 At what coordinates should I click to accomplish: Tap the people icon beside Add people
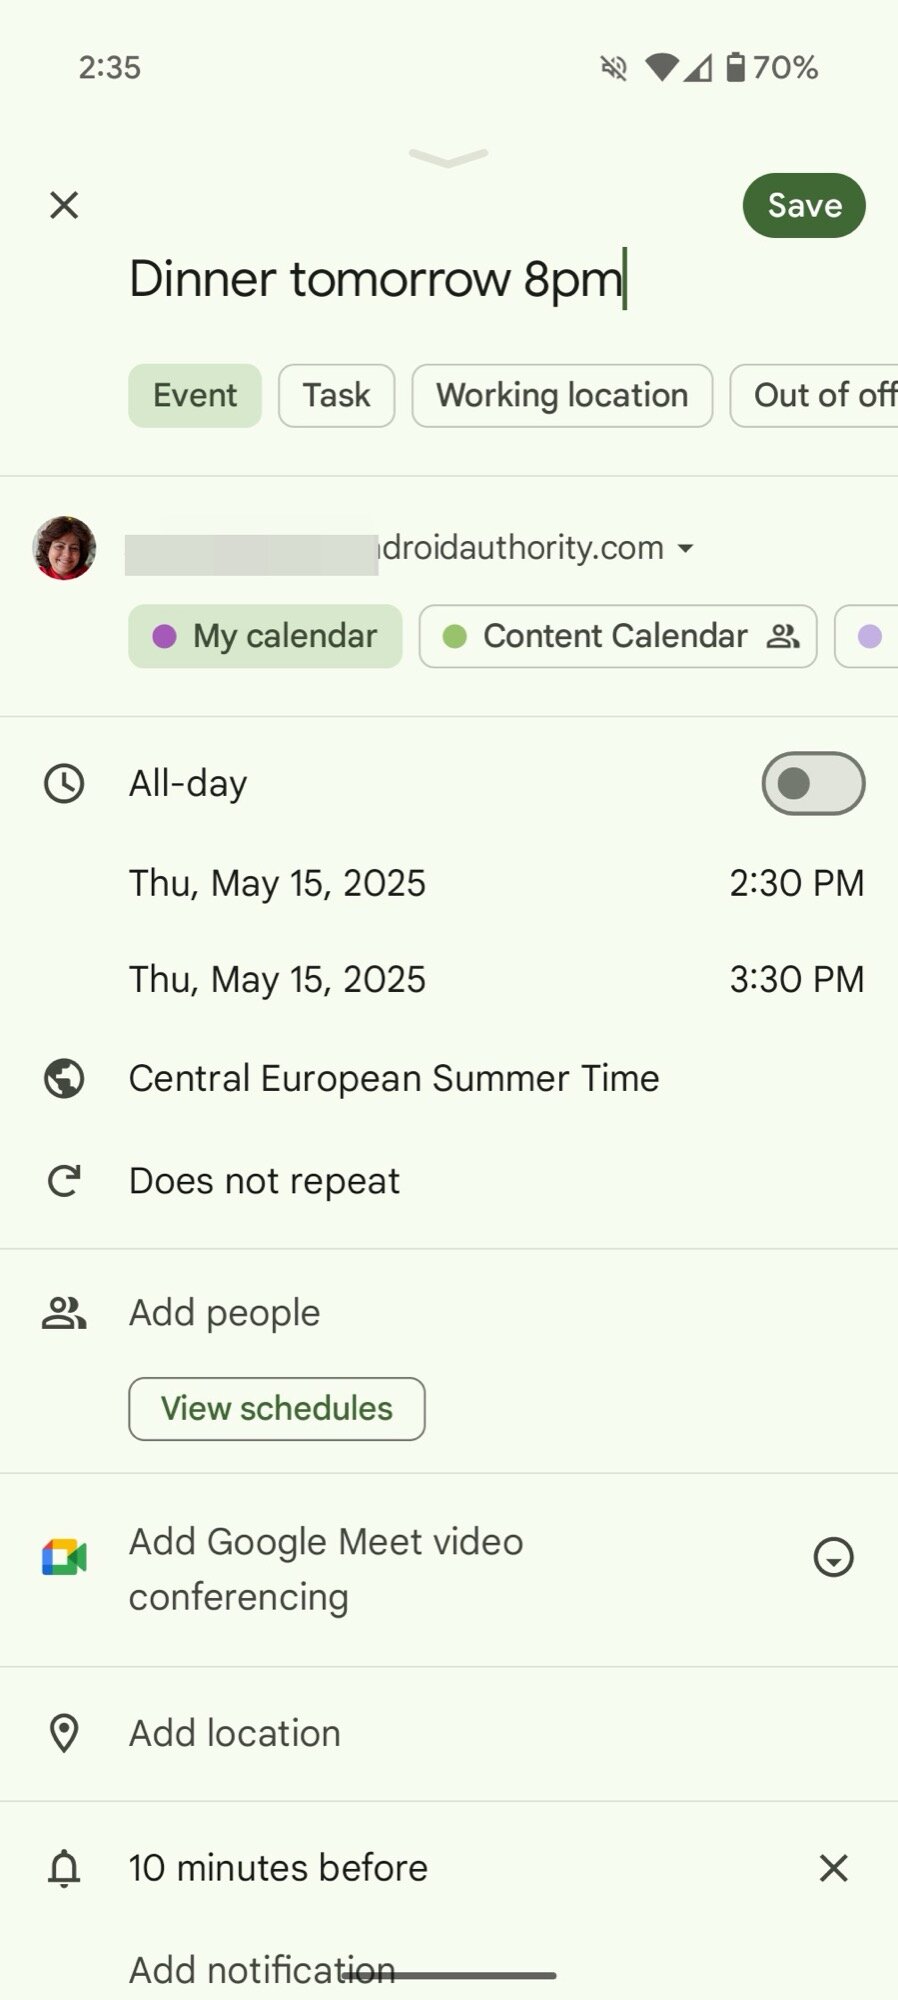point(64,1312)
